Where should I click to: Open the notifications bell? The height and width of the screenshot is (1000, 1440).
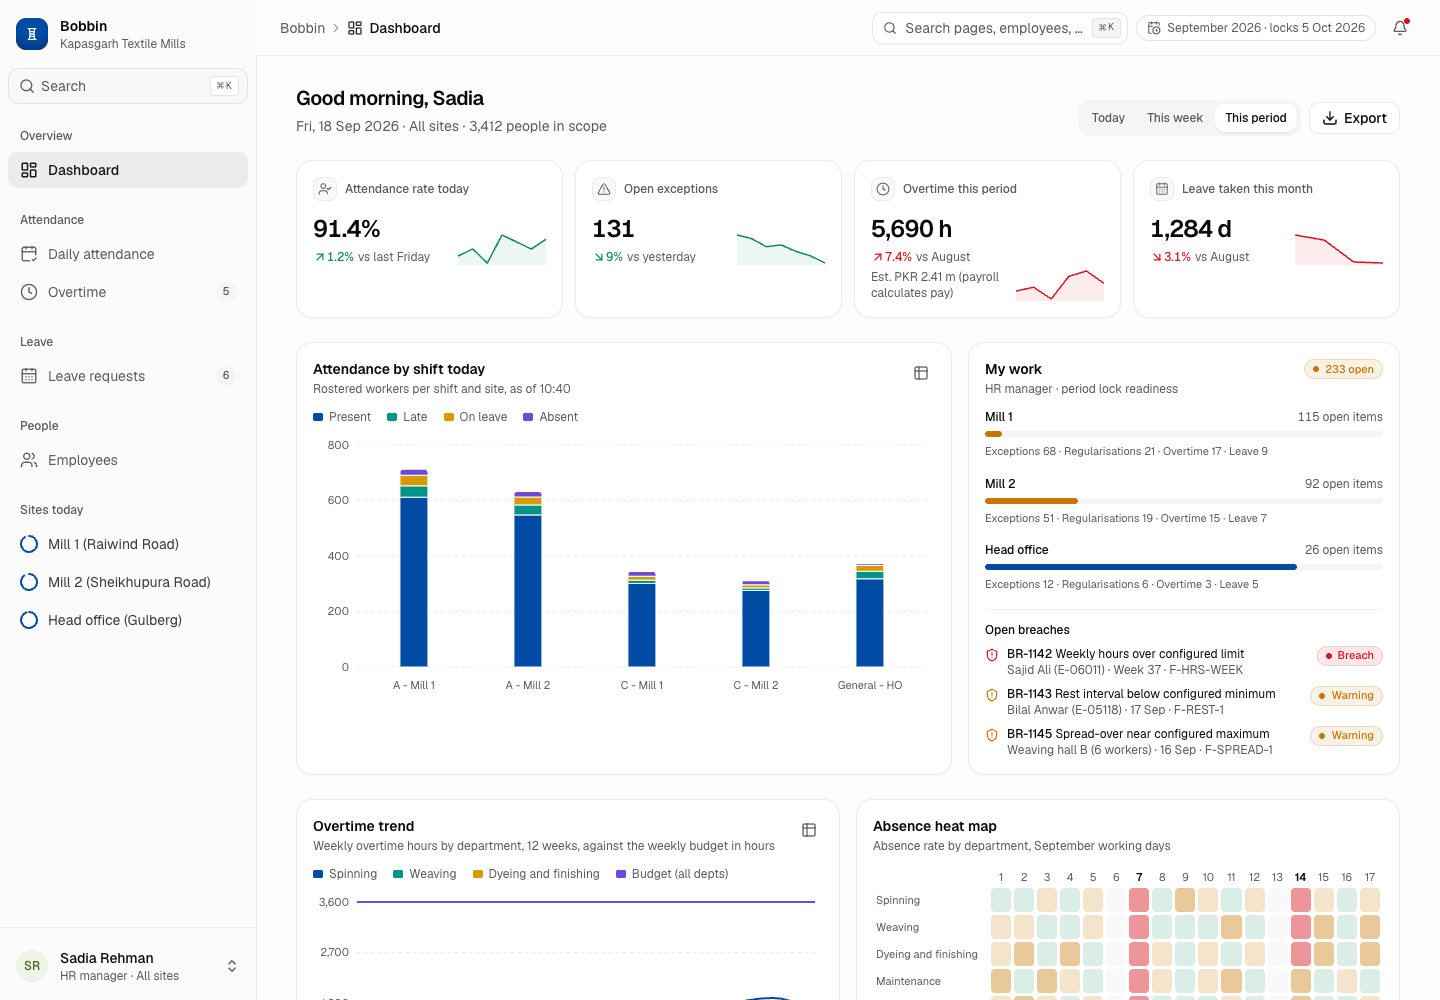coord(1400,28)
